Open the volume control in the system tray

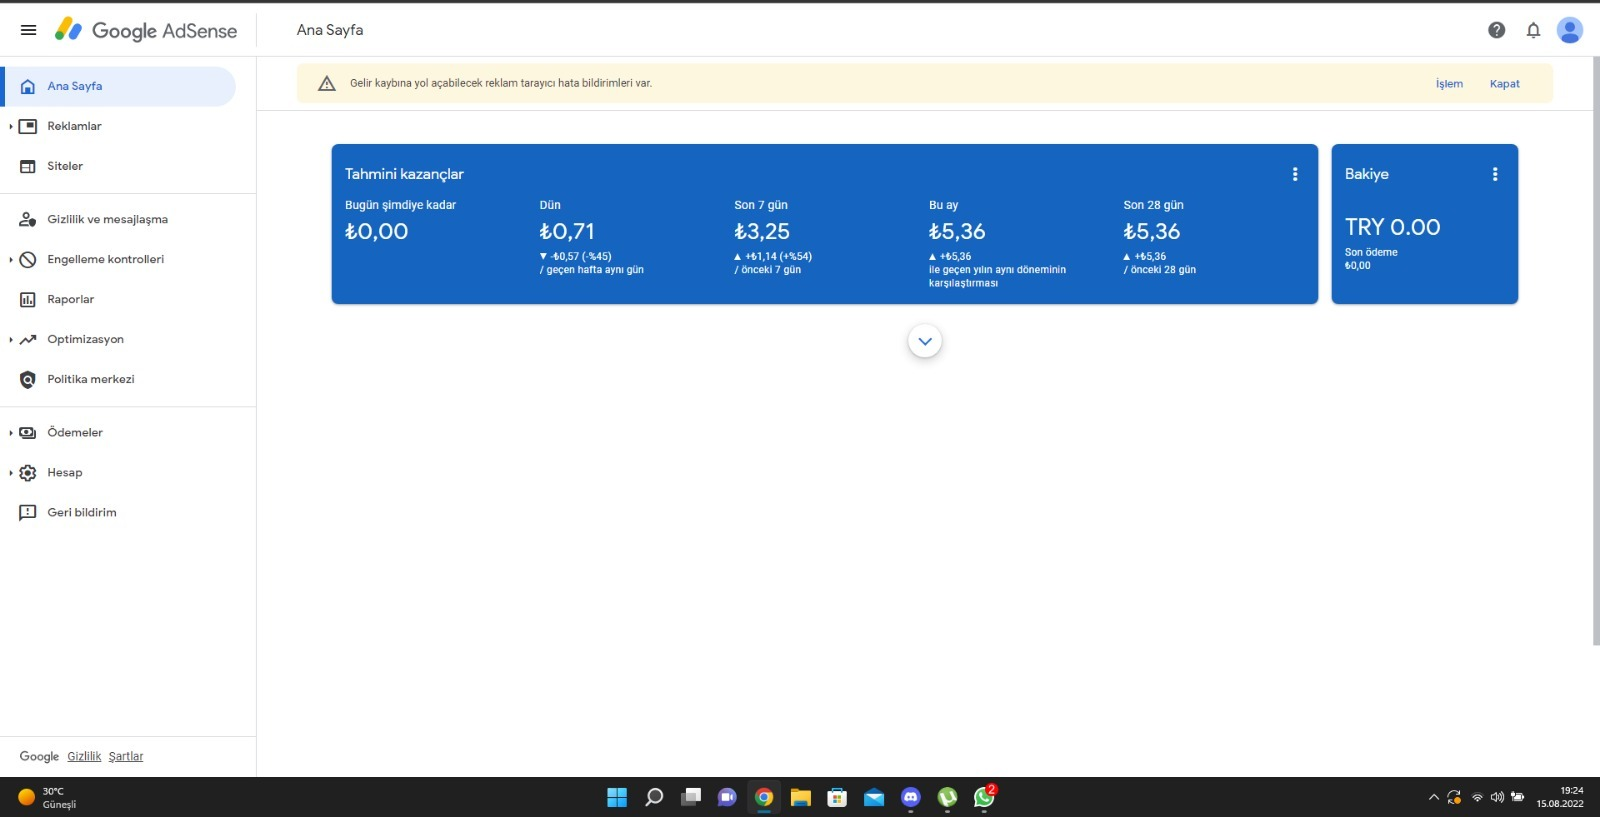[1497, 797]
